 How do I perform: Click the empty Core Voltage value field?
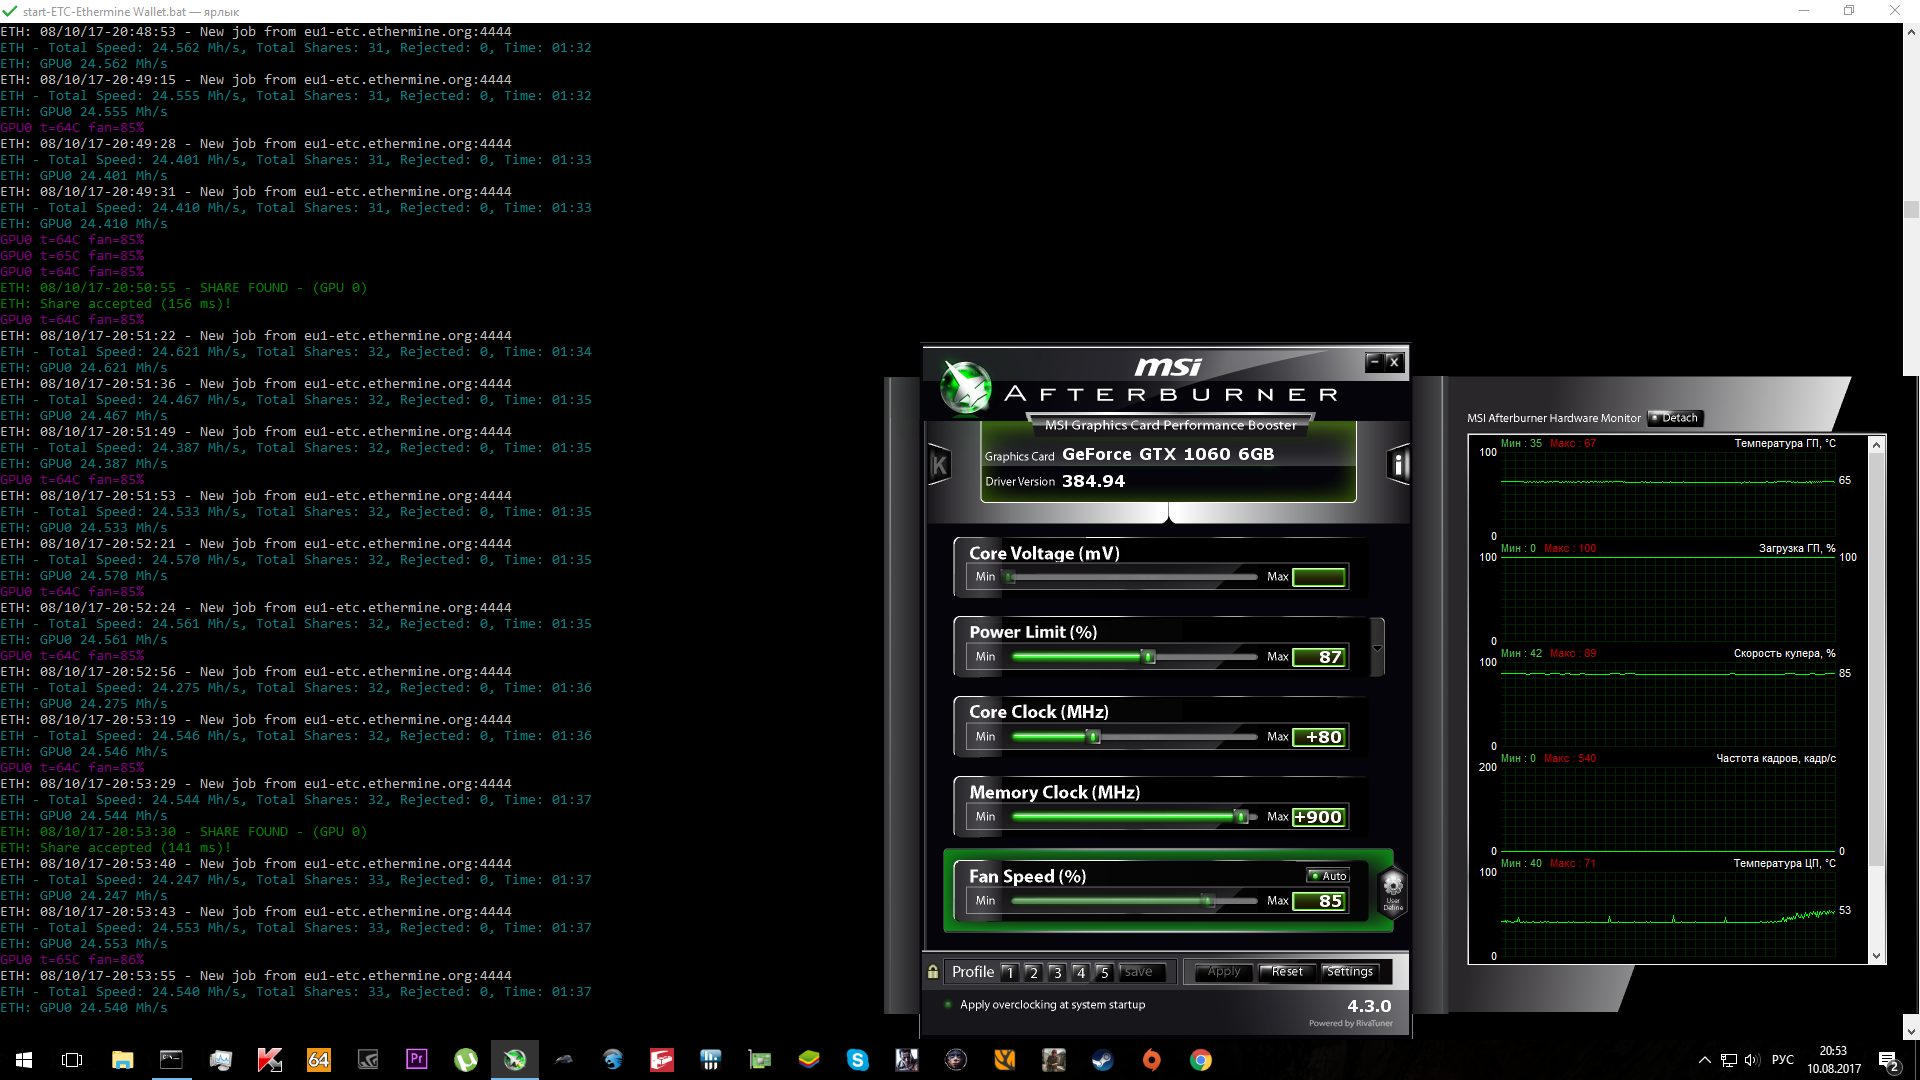point(1319,577)
